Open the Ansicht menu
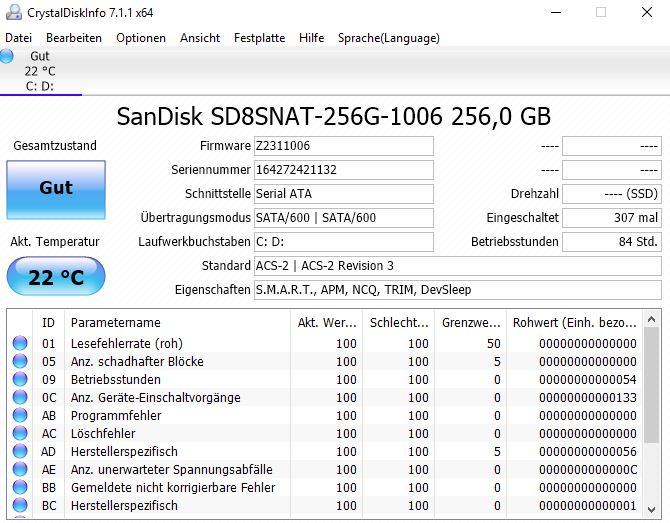 point(200,38)
